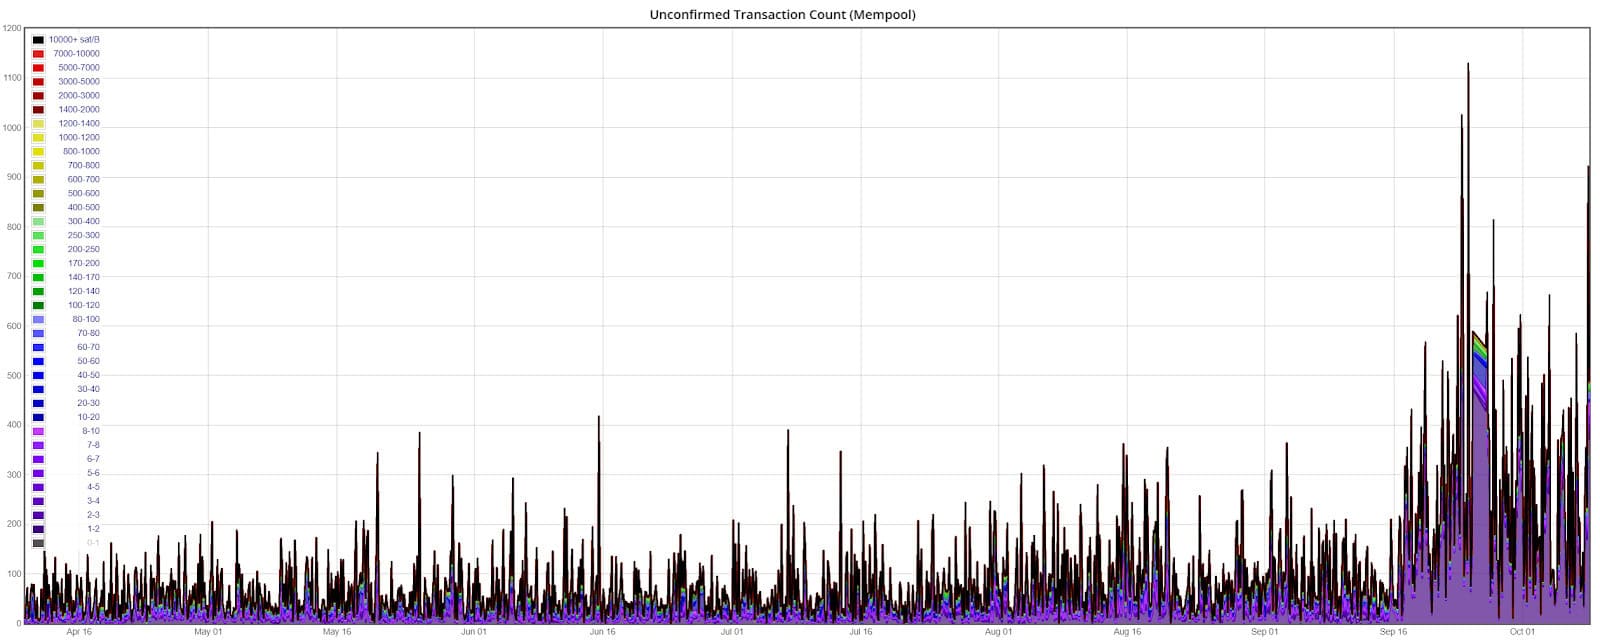The height and width of the screenshot is (641, 1600).
Task: Click the 20-30 legend label text
Action: click(x=88, y=404)
